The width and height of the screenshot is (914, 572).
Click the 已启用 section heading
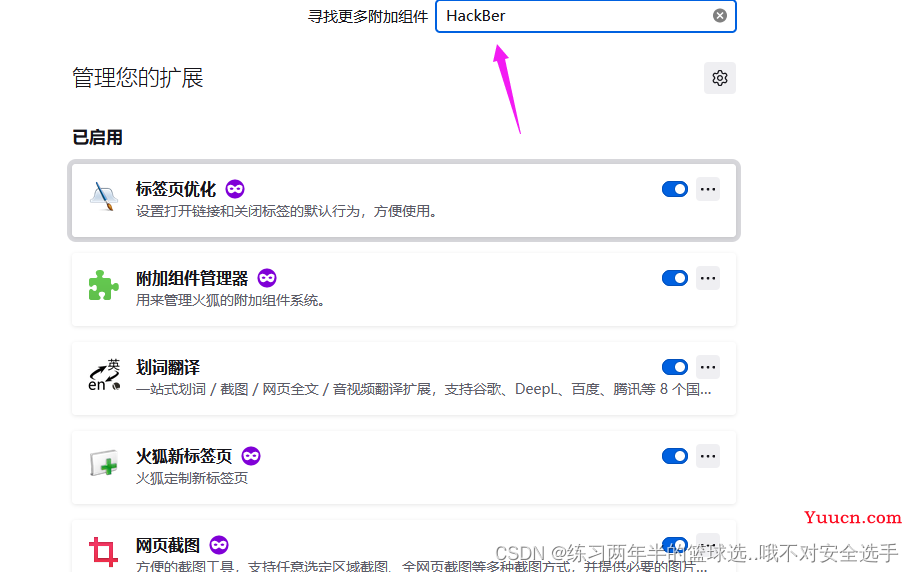pos(97,138)
